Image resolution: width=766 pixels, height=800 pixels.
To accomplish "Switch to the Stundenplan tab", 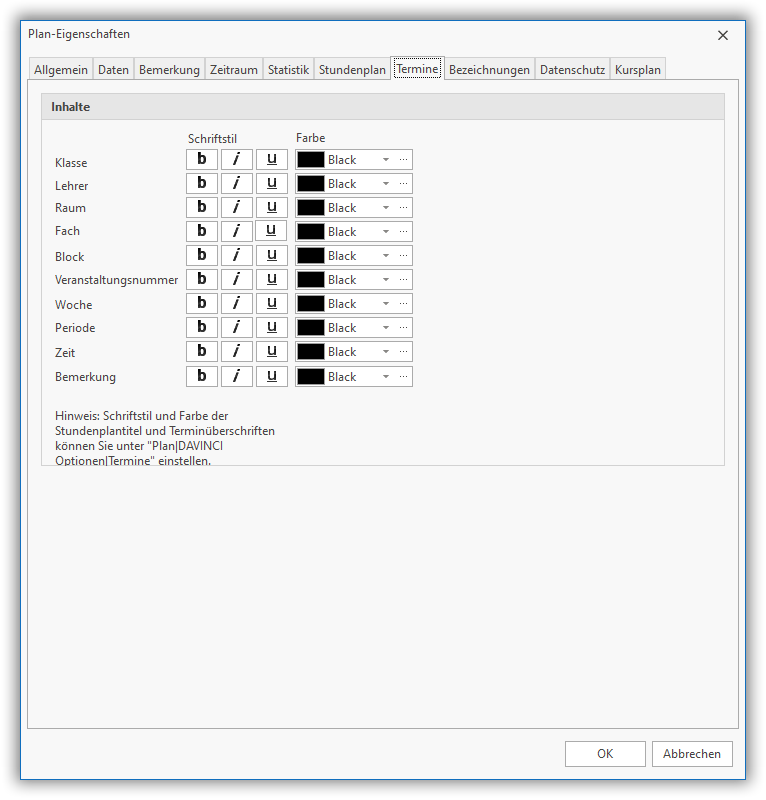I will click(352, 70).
